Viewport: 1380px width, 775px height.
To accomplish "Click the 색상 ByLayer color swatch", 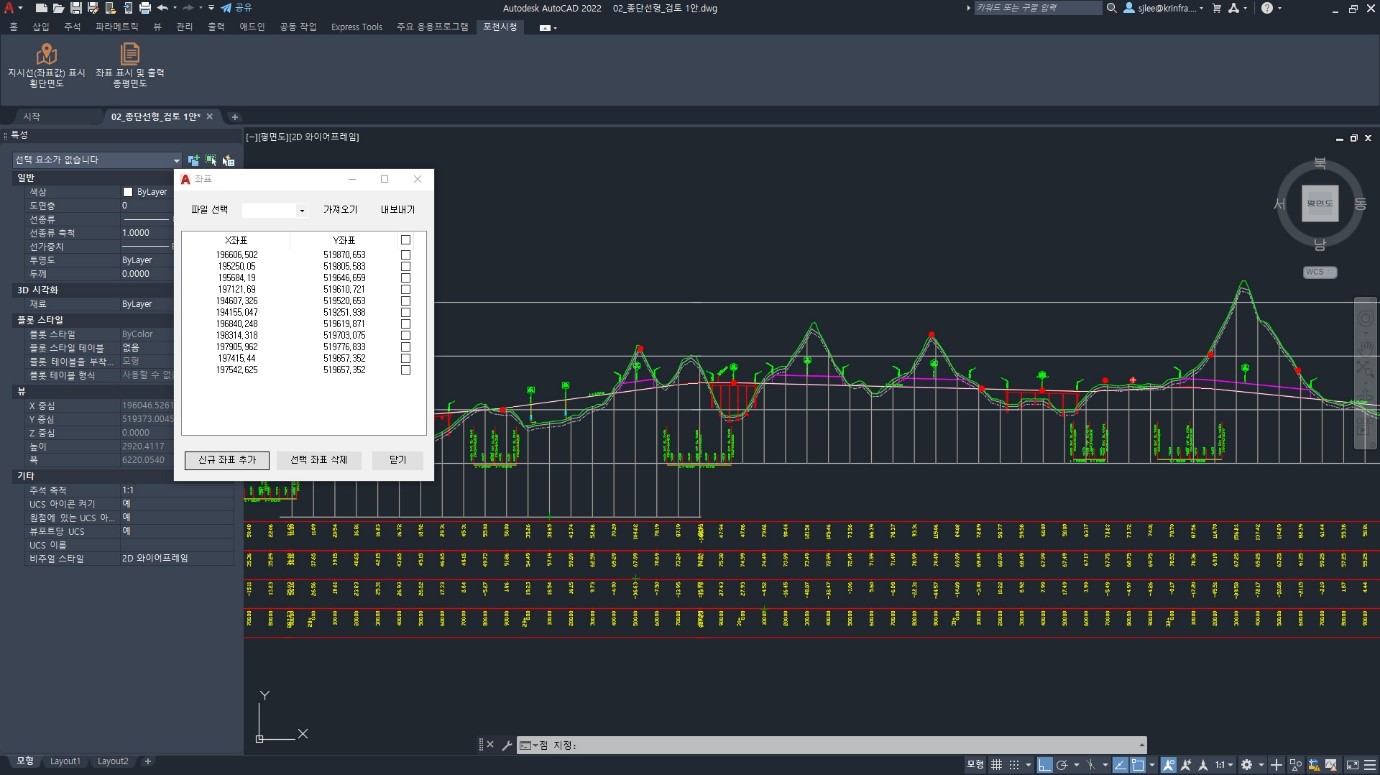I will coord(127,192).
